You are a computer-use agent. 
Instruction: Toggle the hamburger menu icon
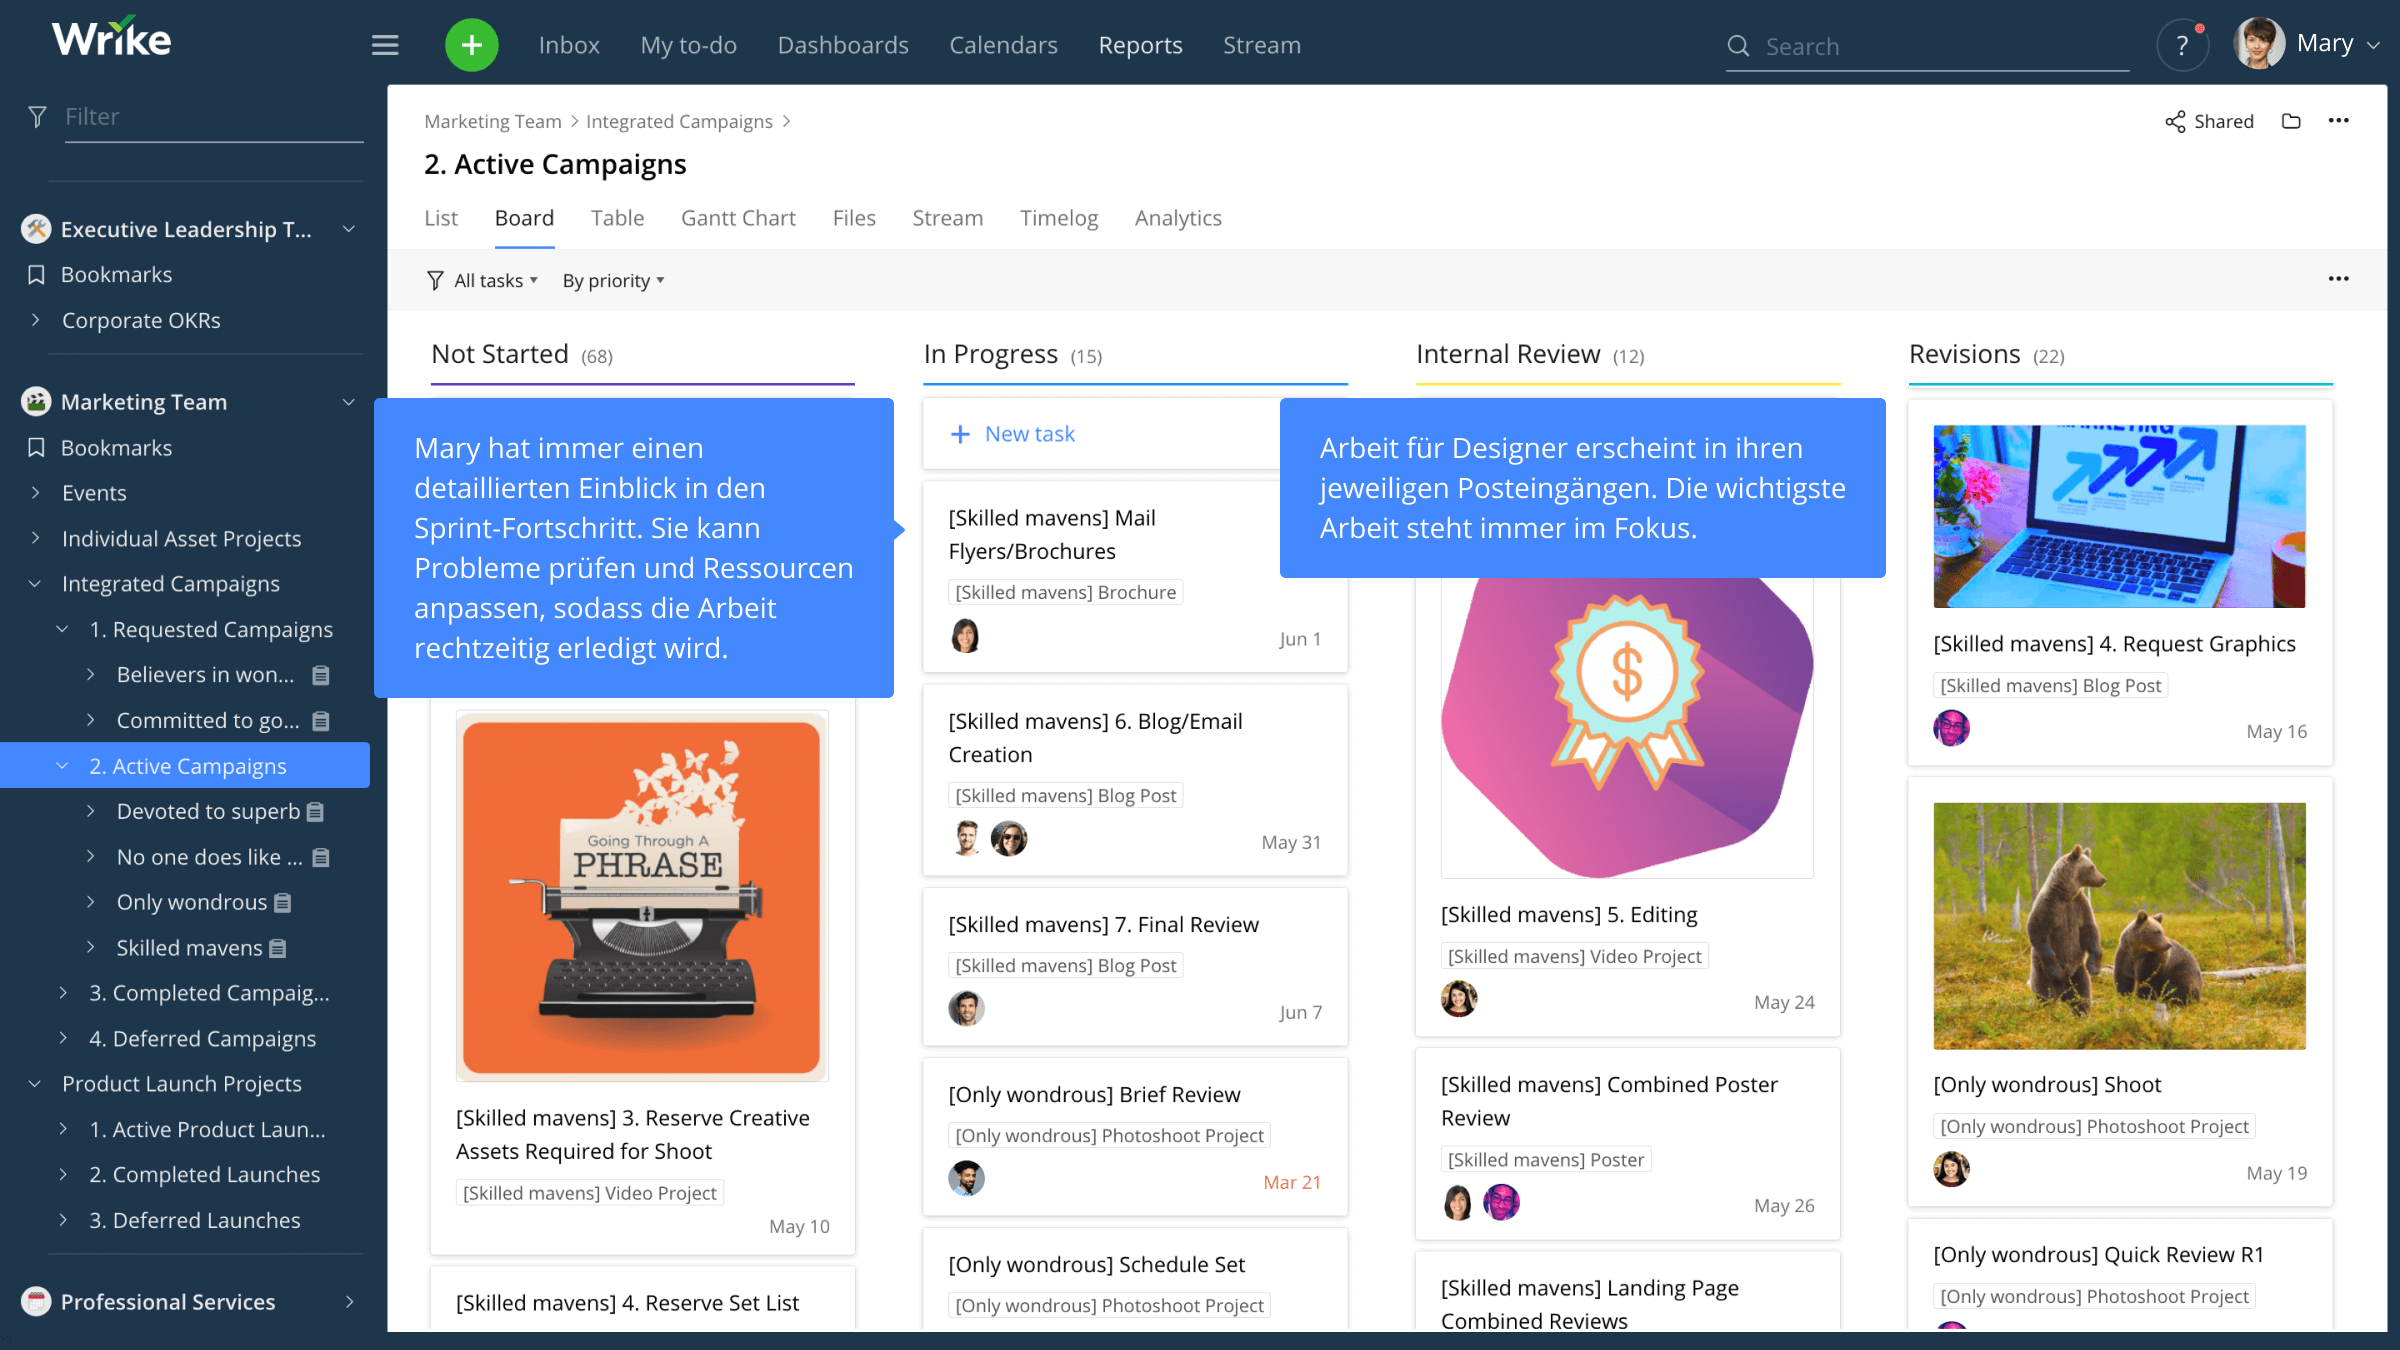point(385,45)
